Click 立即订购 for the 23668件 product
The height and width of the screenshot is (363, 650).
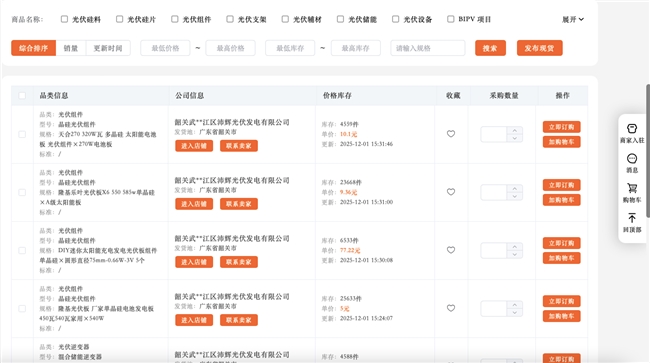coord(562,185)
